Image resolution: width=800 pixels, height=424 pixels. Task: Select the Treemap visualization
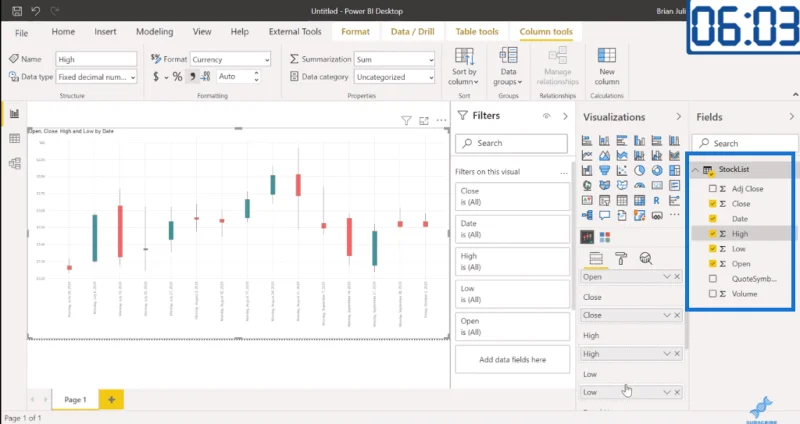pos(674,170)
